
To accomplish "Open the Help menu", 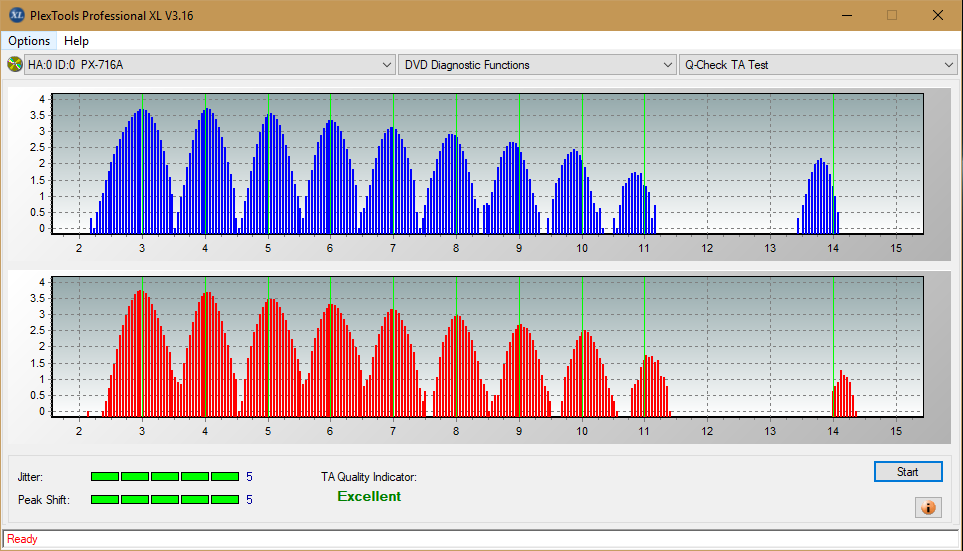I will tap(76, 41).
